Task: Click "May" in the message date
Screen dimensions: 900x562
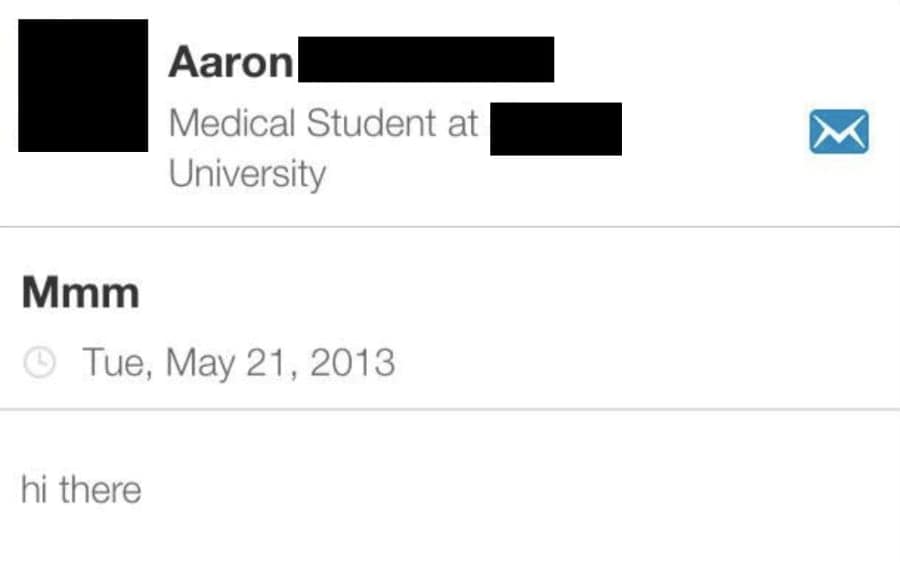Action: 200,364
